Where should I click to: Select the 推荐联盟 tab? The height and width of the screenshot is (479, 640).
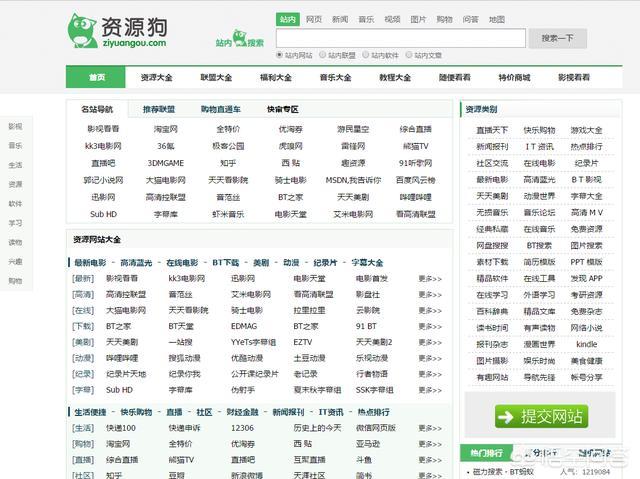tap(159, 109)
